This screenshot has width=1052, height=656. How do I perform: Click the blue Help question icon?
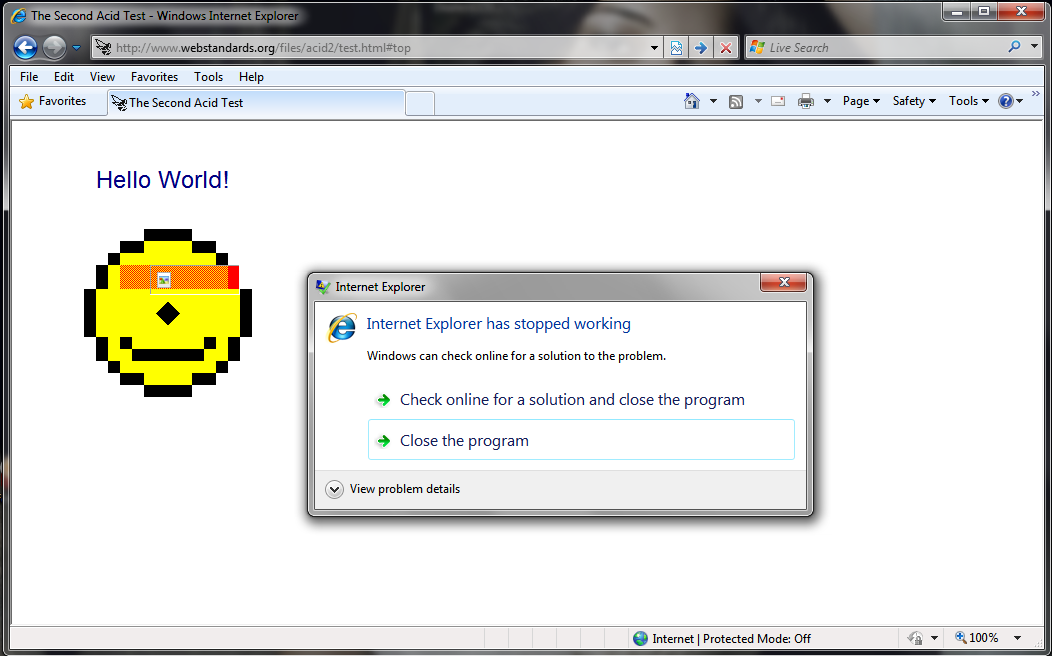[x=1006, y=101]
